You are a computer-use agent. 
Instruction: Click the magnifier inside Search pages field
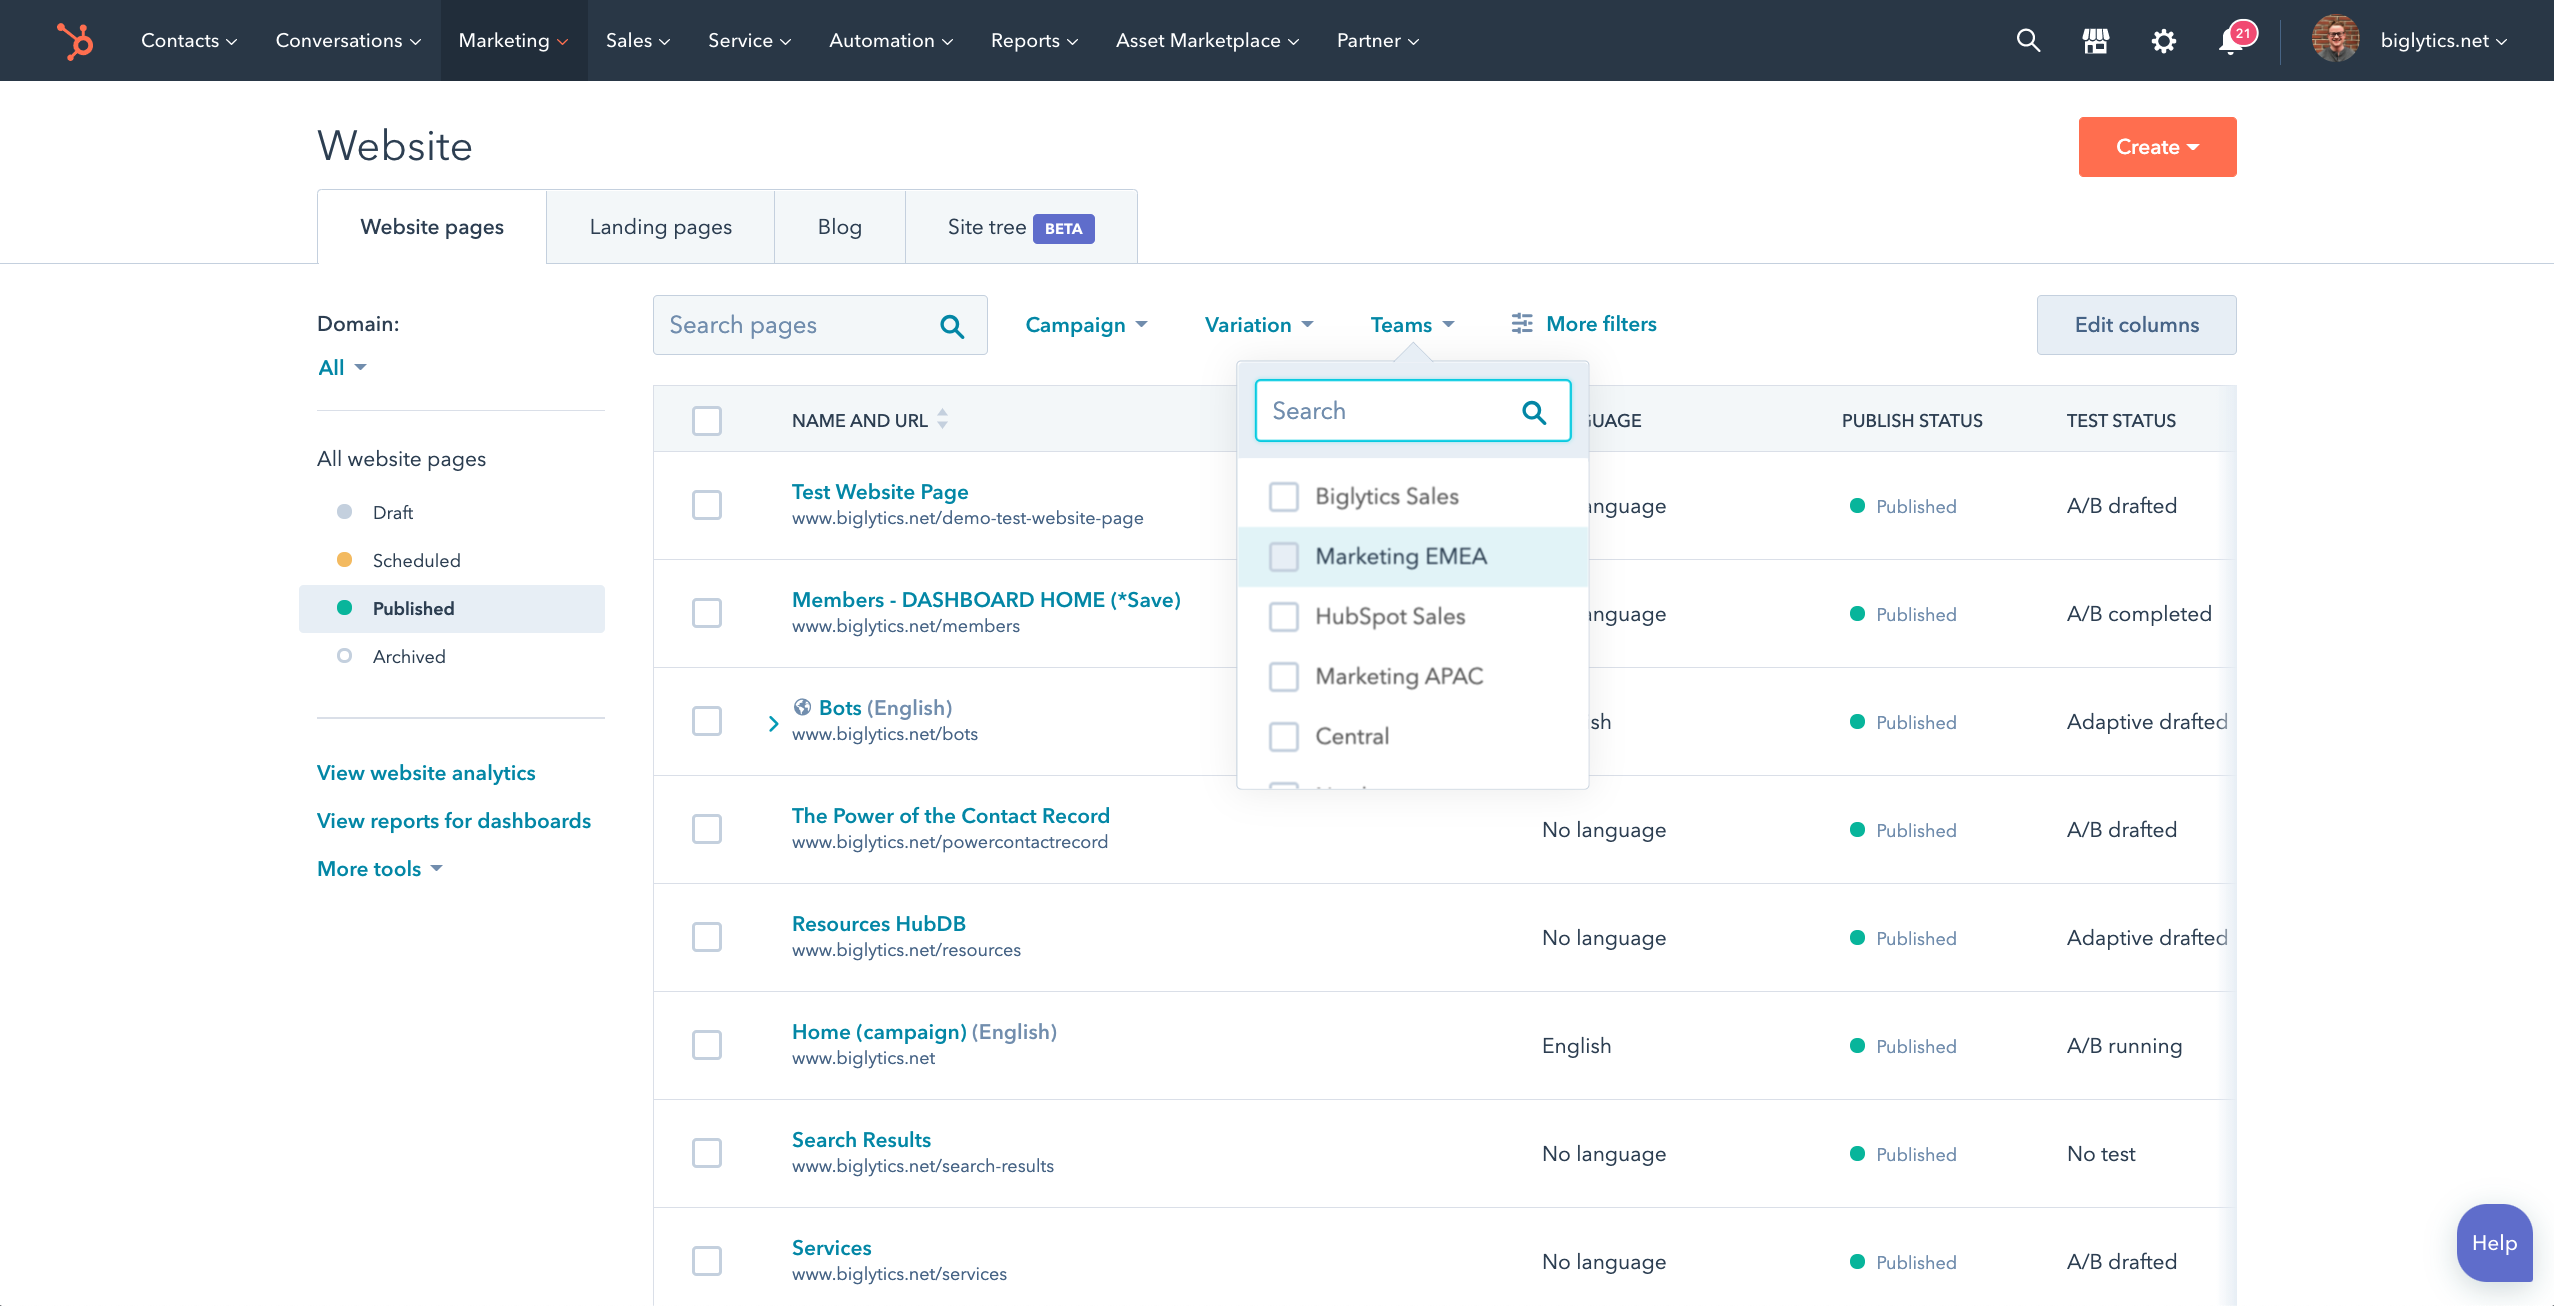pos(951,325)
